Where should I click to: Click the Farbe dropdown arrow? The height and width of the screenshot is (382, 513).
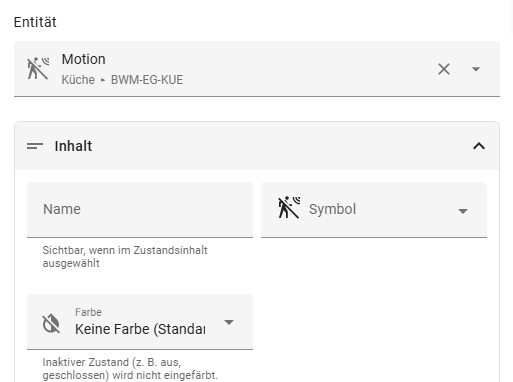[229, 322]
